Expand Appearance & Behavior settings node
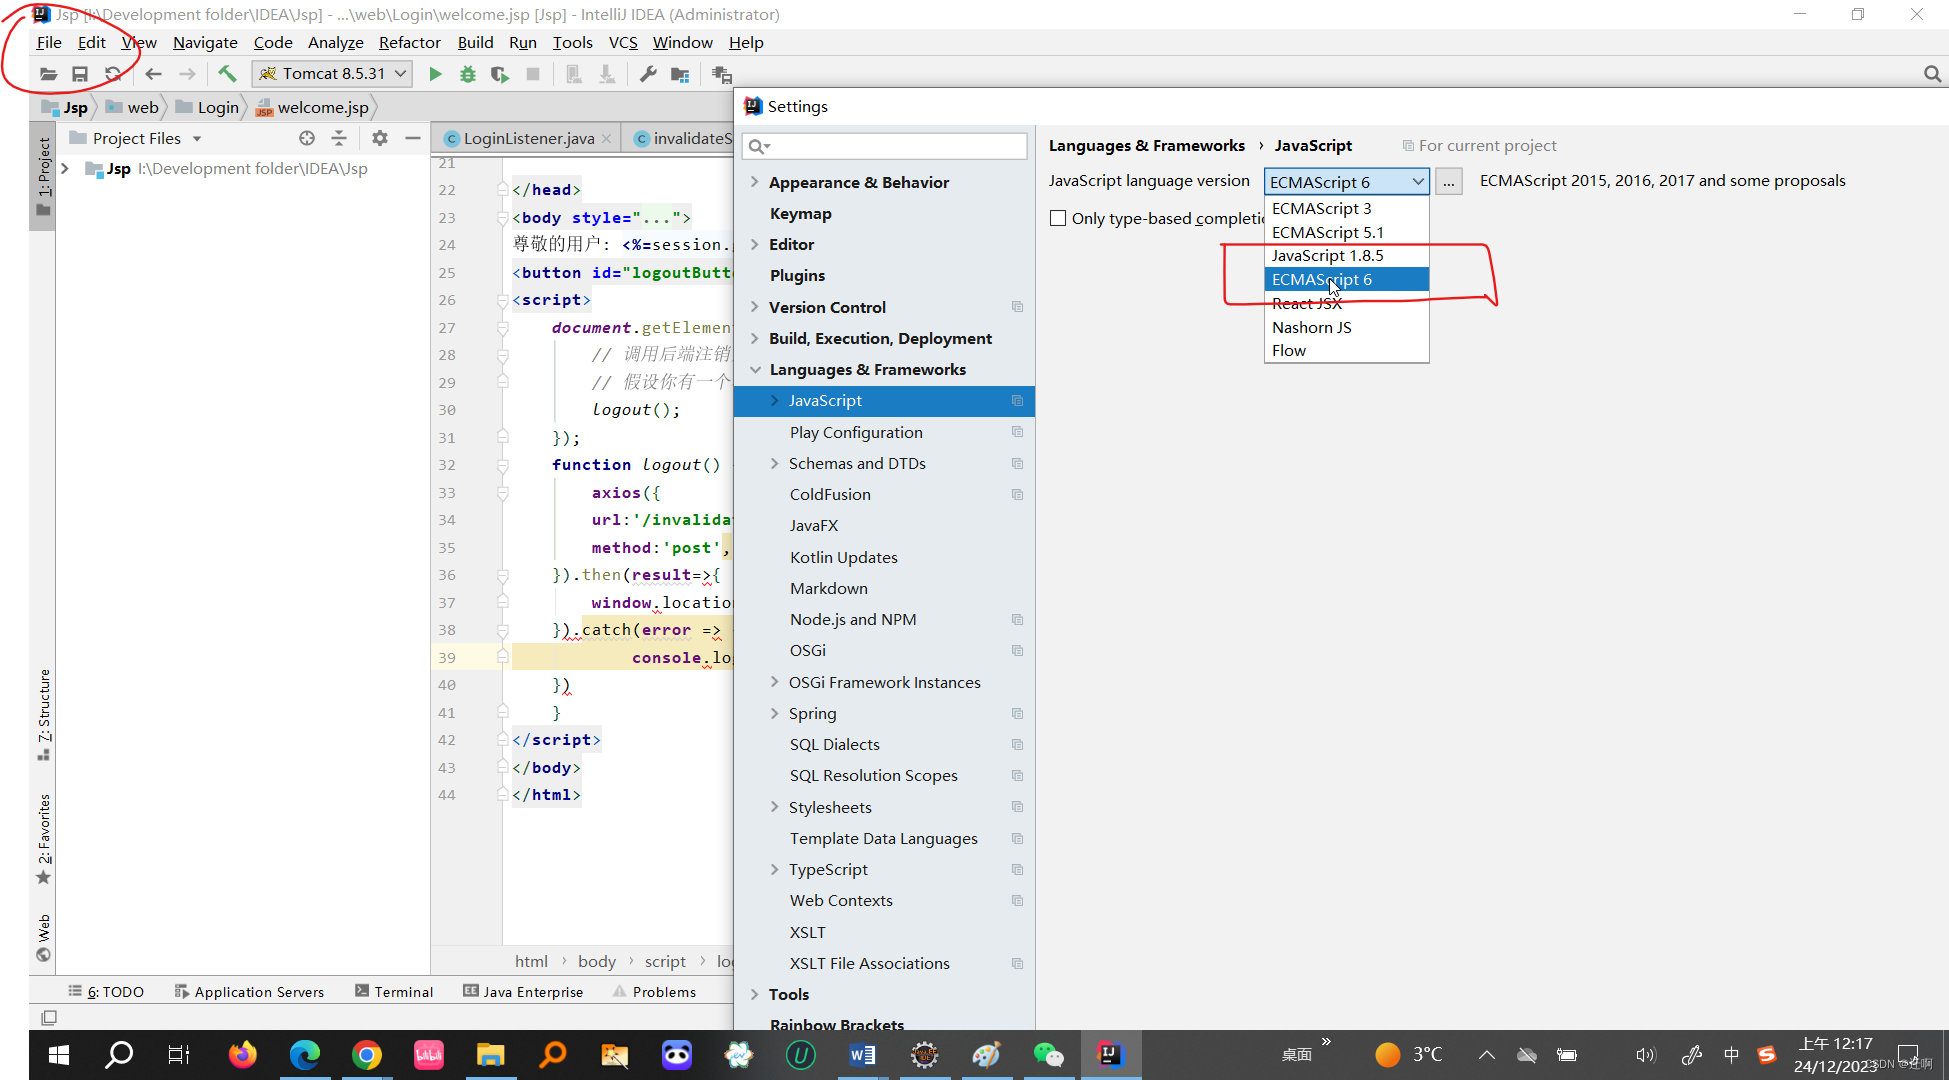Viewport: 1949px width, 1080px height. 755,182
